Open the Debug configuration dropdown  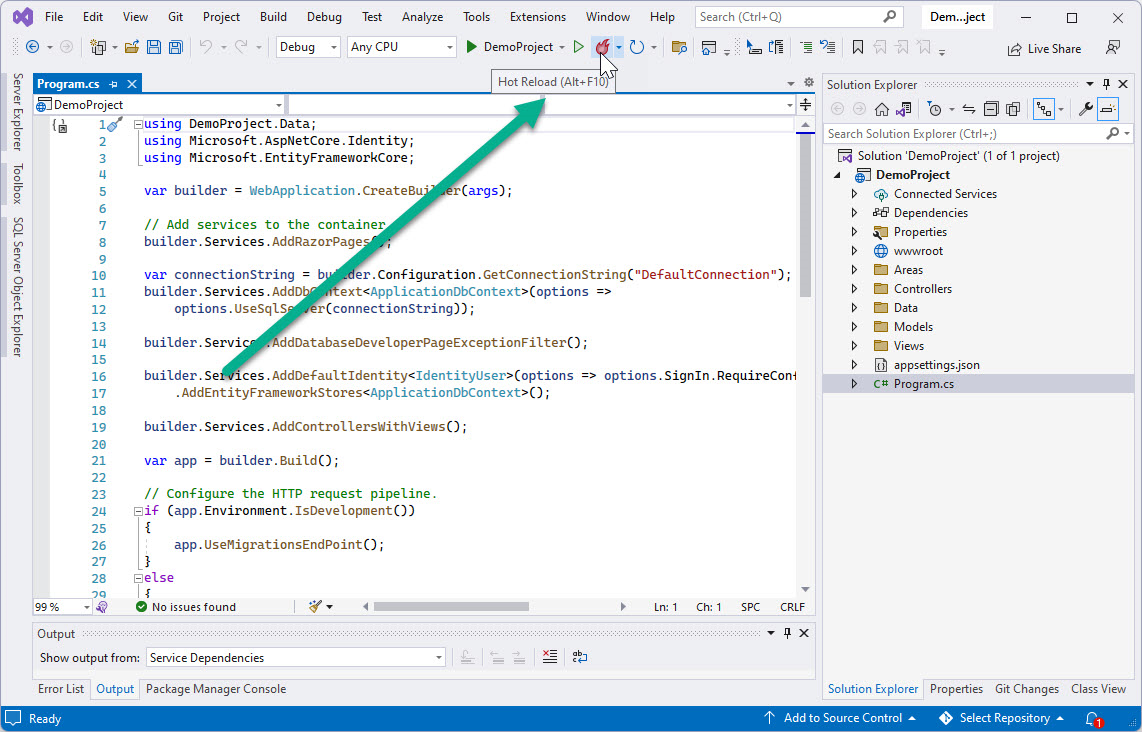[308, 47]
